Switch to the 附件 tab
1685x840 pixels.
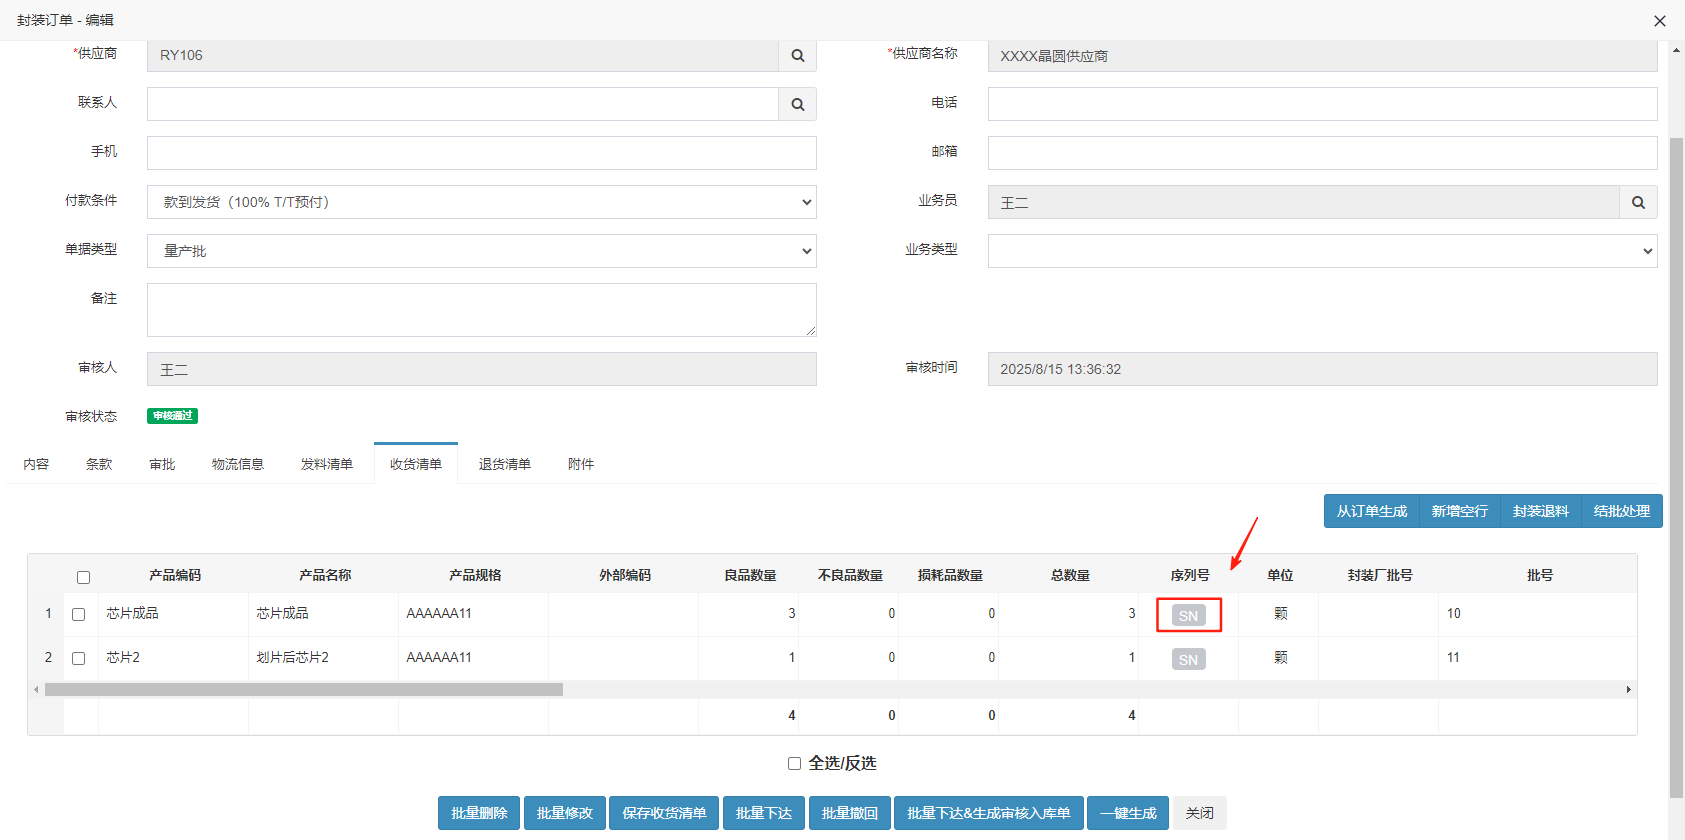[581, 464]
